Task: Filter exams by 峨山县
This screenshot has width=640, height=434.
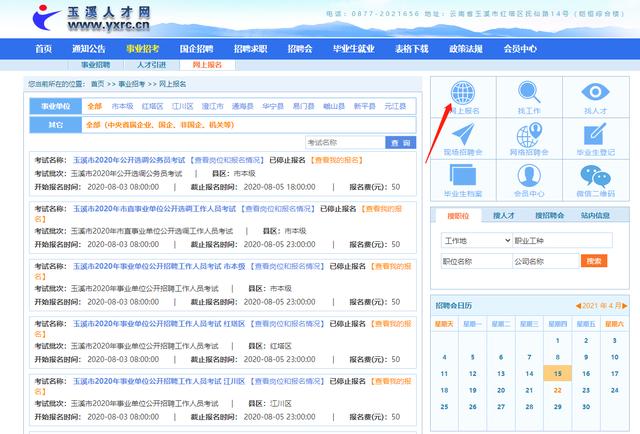Action: tap(334, 106)
